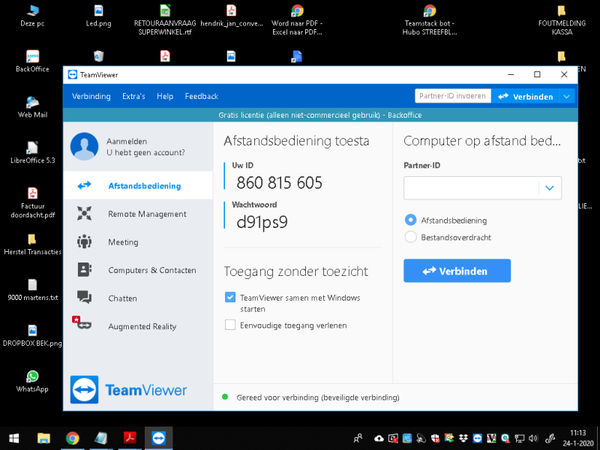Select BackOffice desktop icon
The image size is (600, 450).
[x=32, y=61]
